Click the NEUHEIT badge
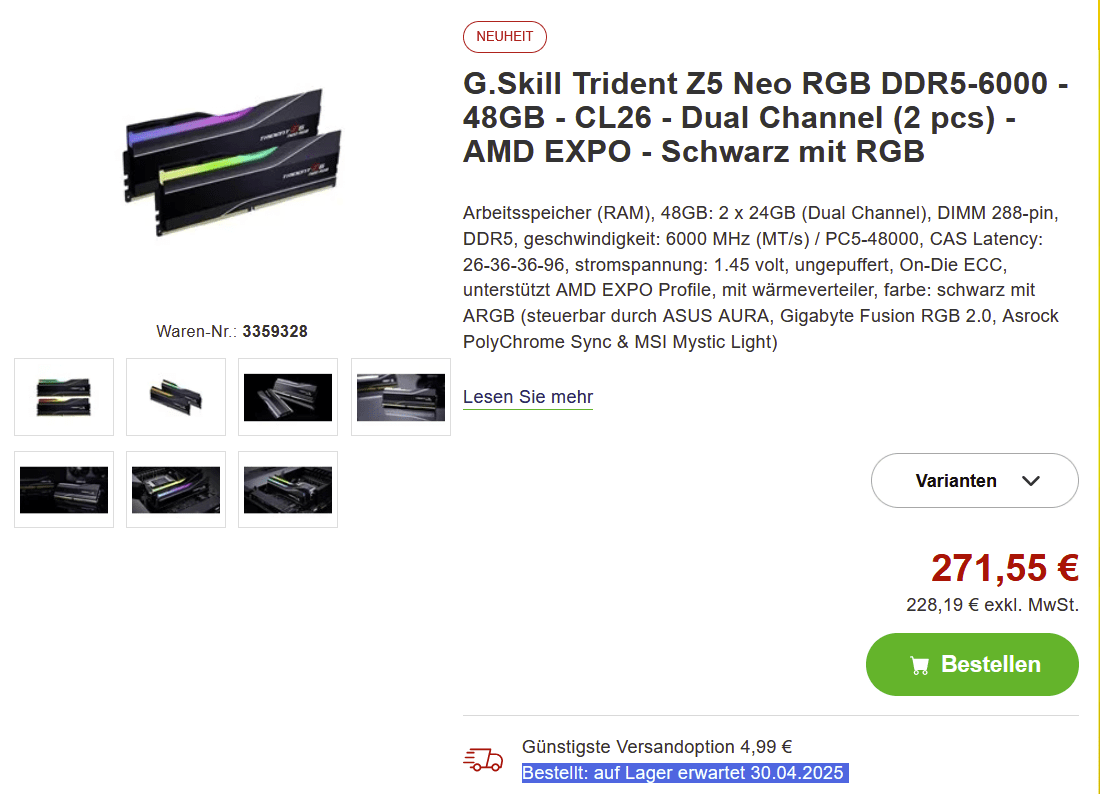Screen dimensions: 1100x794 pos(504,36)
